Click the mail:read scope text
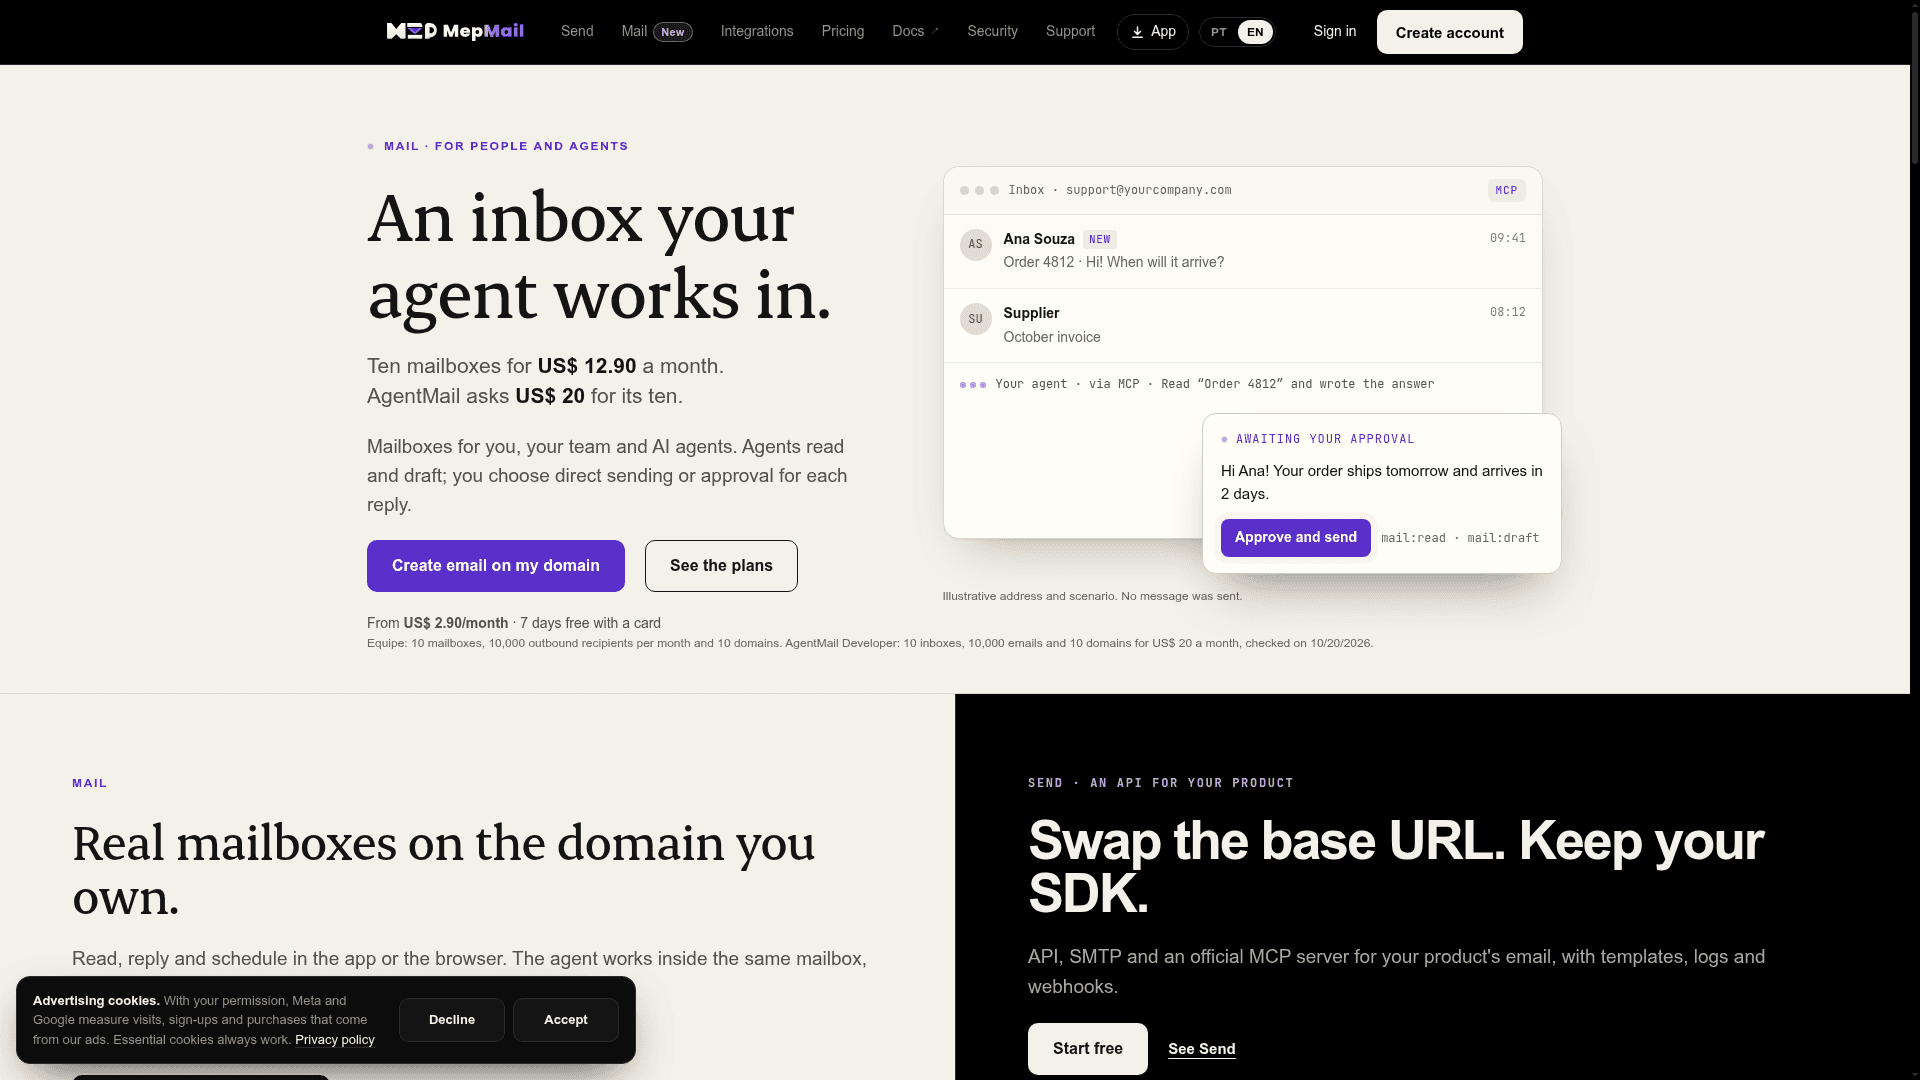The image size is (1920, 1080). coord(1413,538)
